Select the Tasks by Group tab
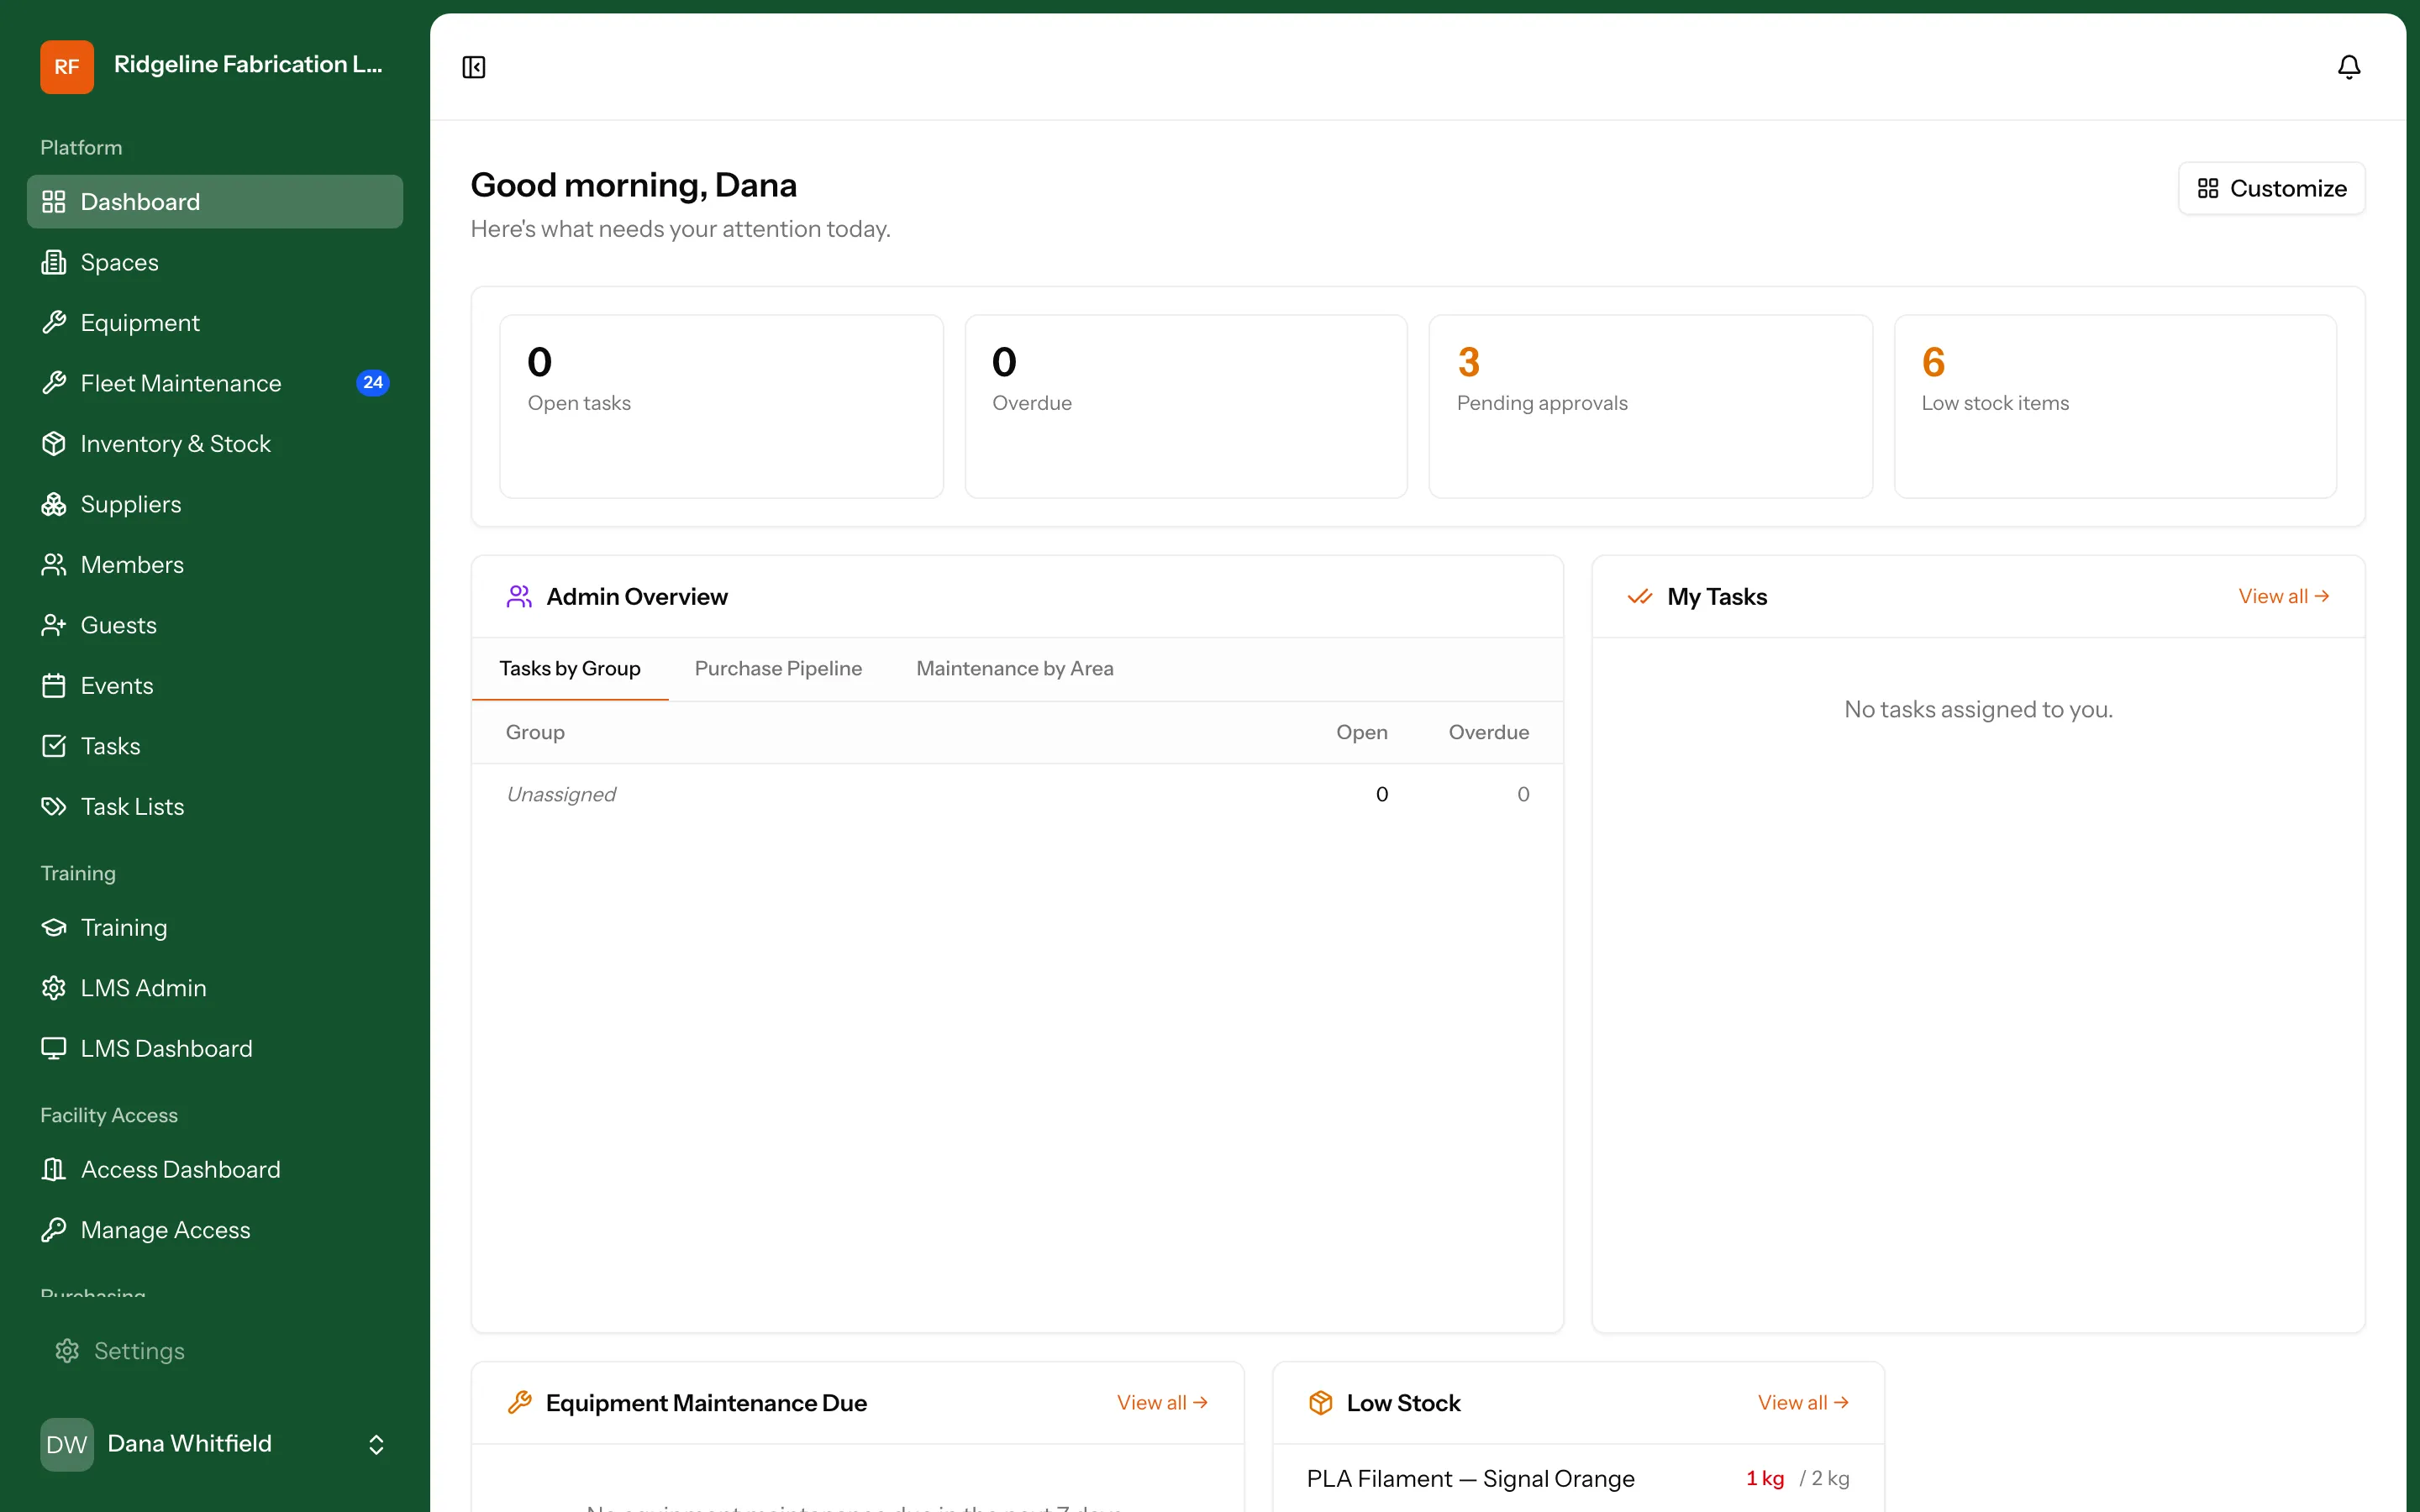 coord(570,668)
